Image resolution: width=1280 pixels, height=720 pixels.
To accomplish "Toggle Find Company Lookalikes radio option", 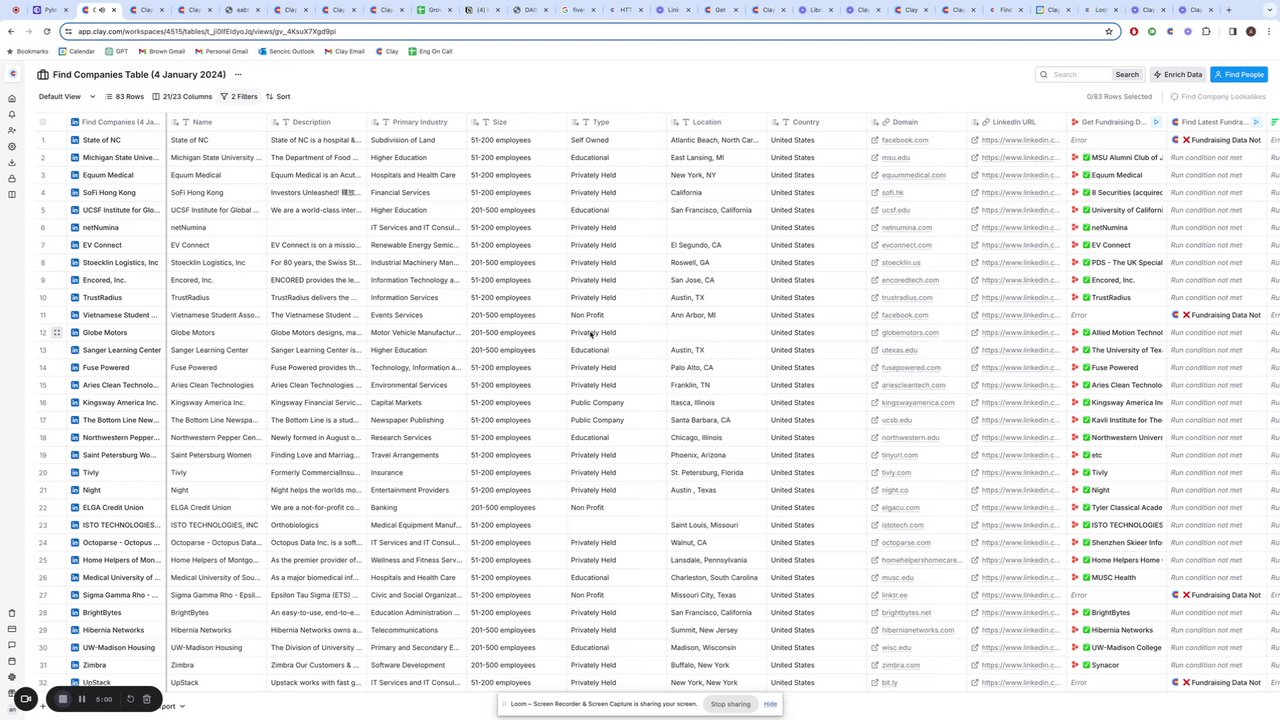I will click(1174, 97).
